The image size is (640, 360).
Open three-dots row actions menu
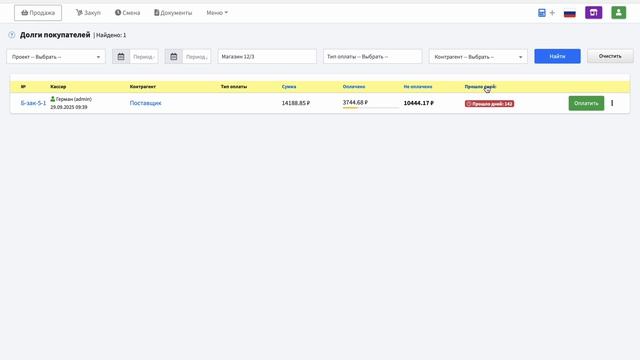pos(612,103)
